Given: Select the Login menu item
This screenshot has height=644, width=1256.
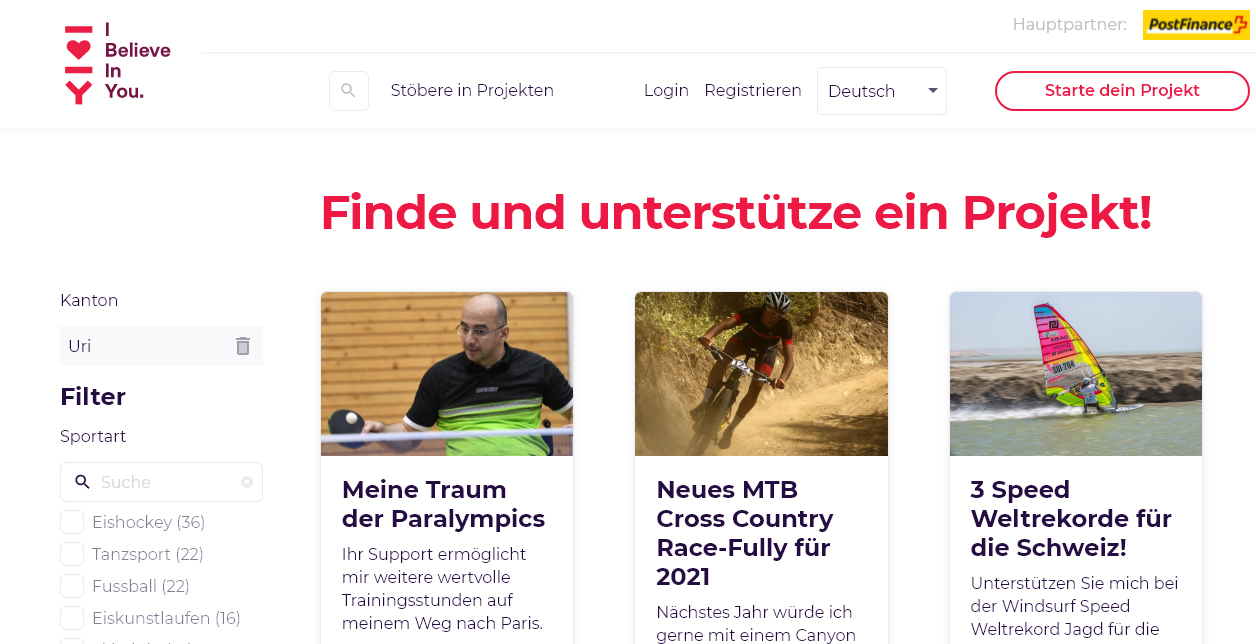Looking at the screenshot, I should [x=666, y=91].
